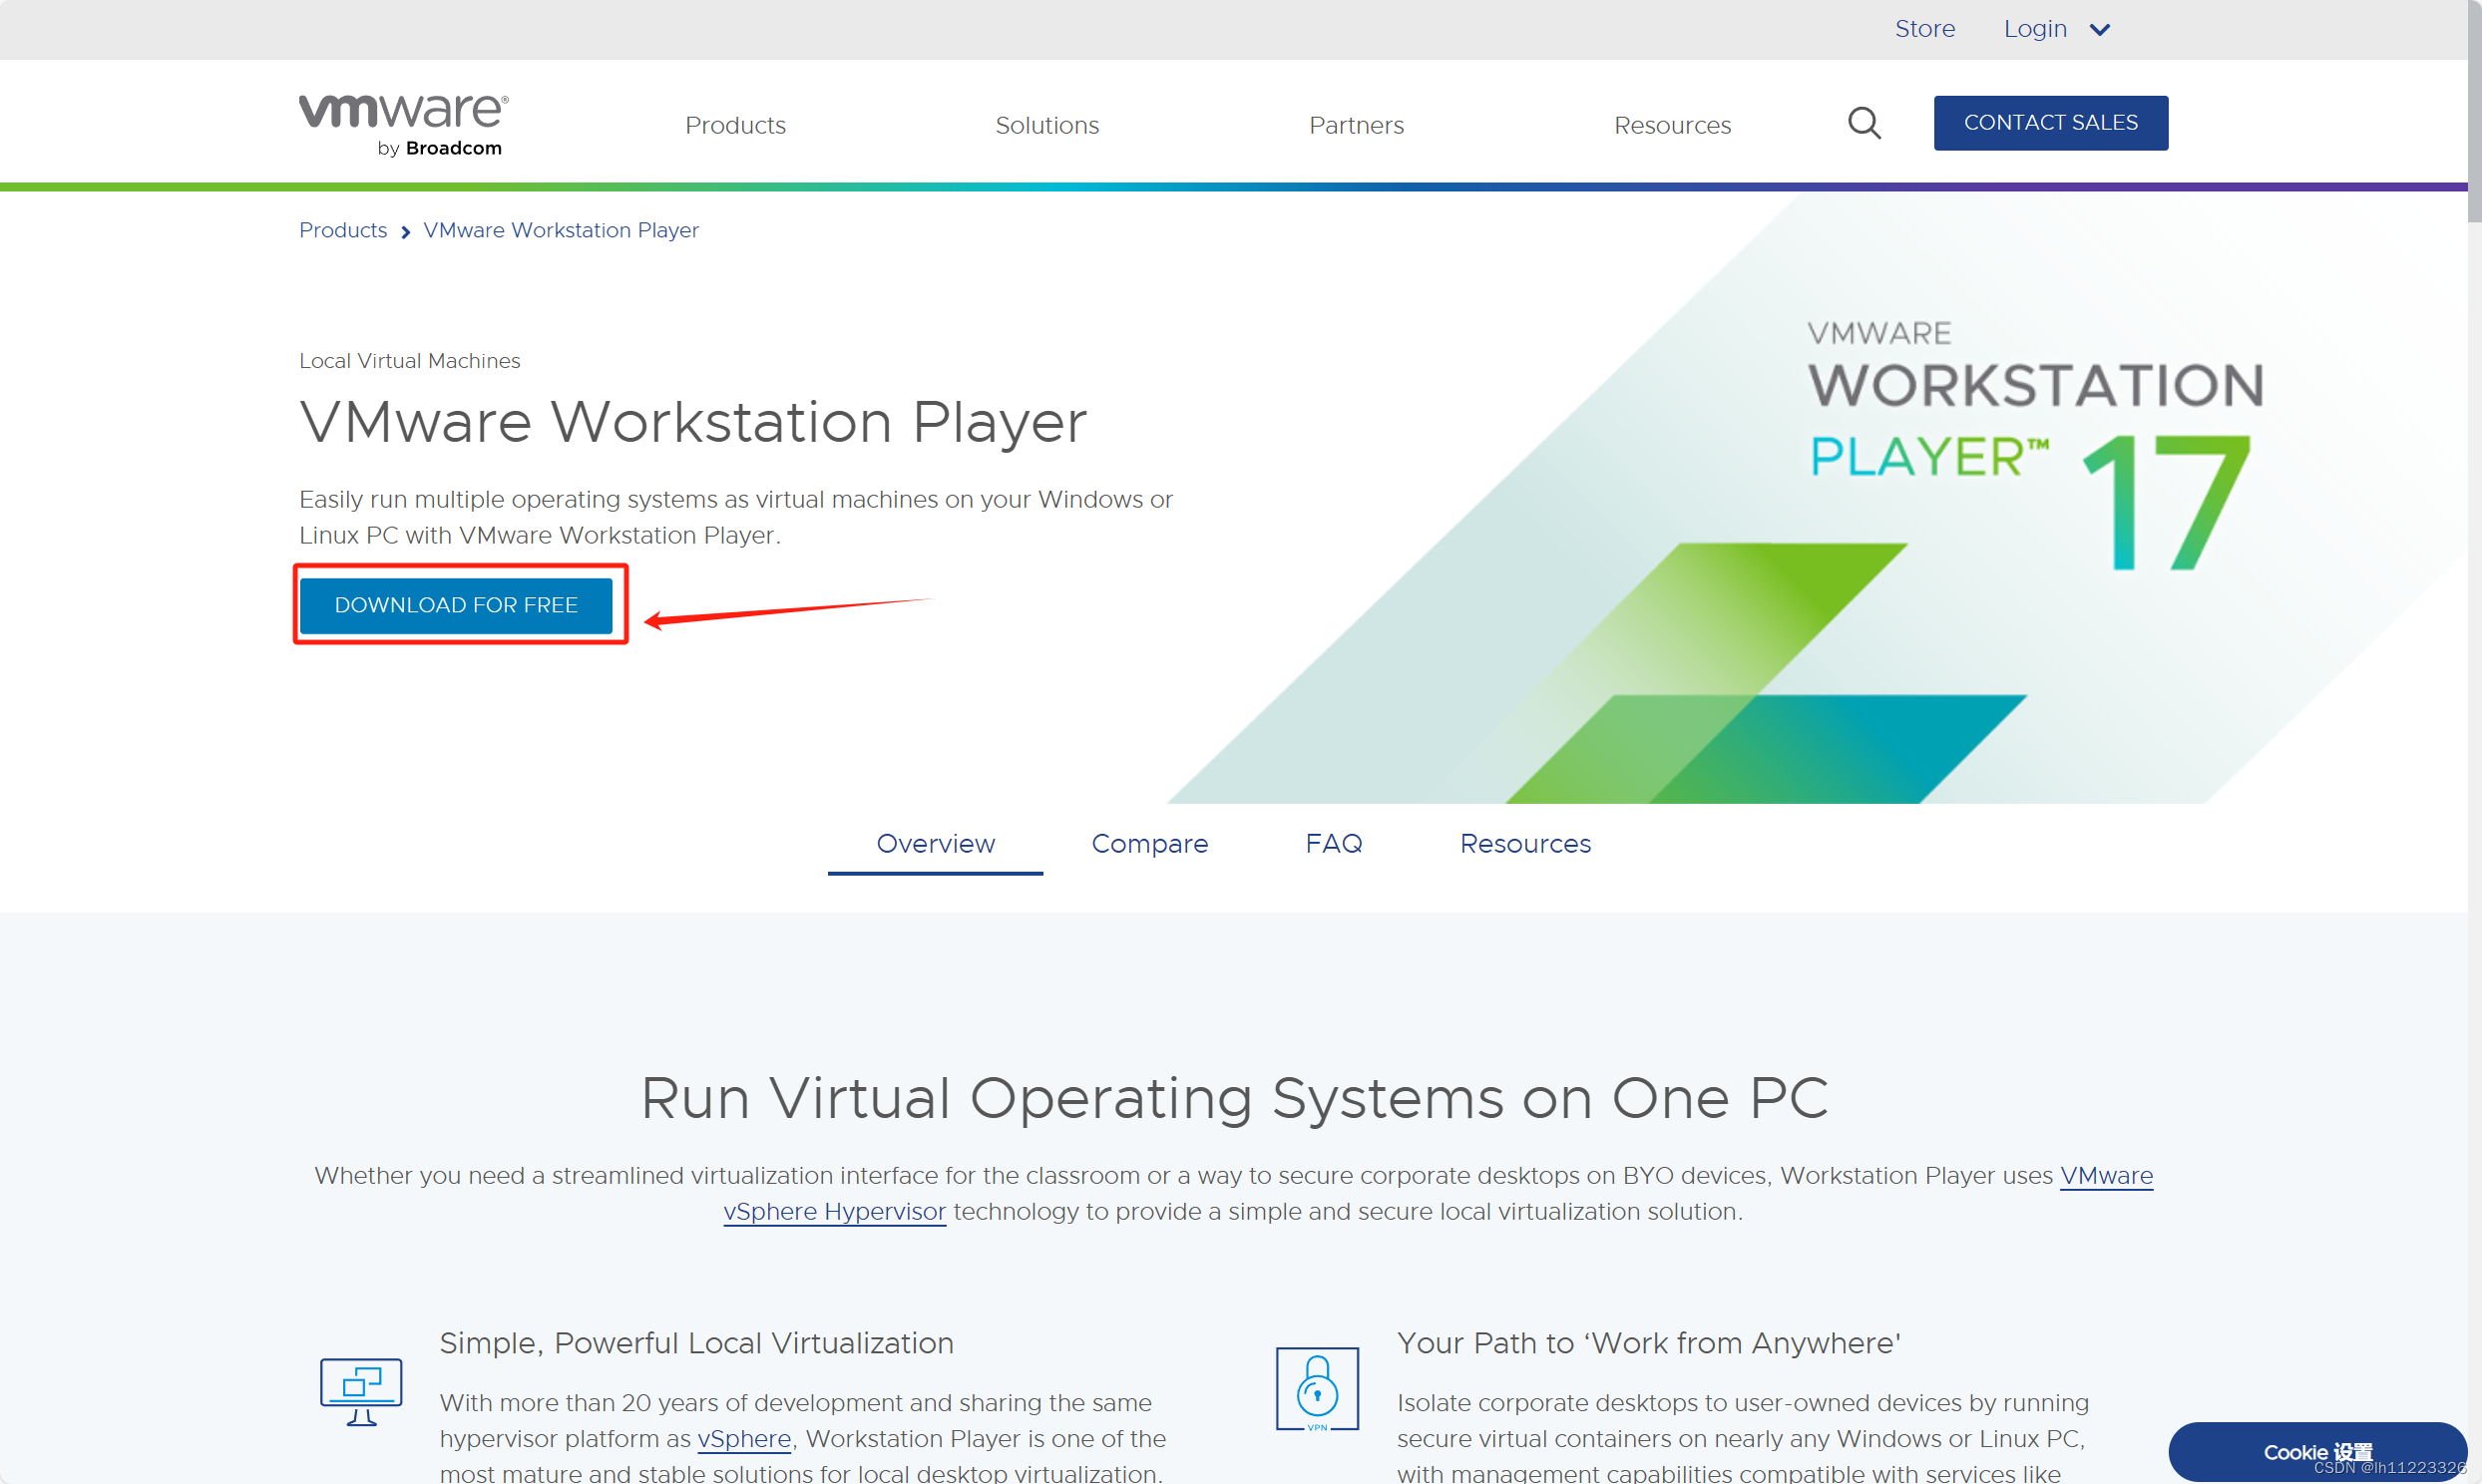2482x1484 pixels.
Task: Click the 'VMware Workstation Player' page heading
Action: [x=692, y=421]
